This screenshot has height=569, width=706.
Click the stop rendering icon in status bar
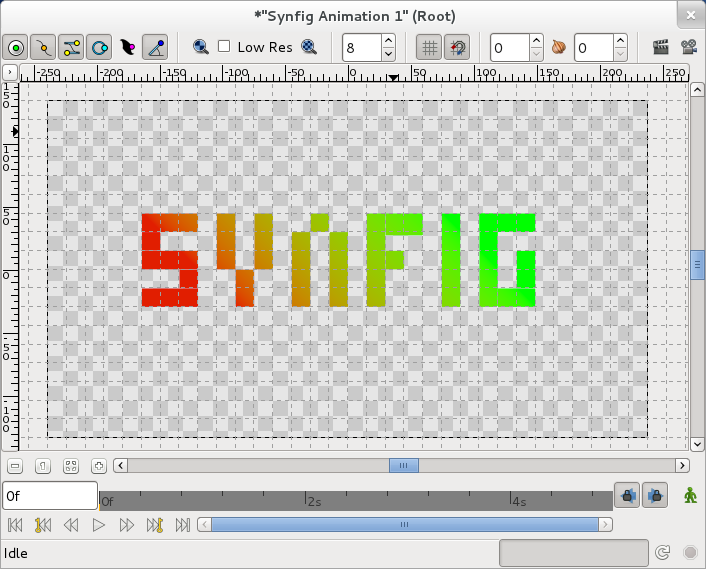point(690,552)
